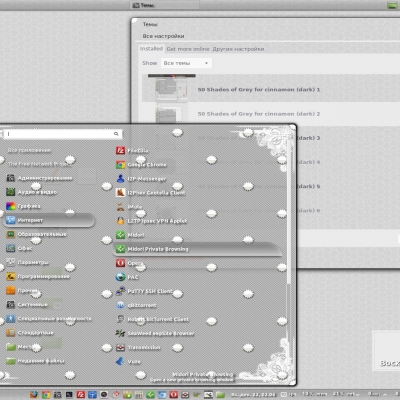Select the Образовательные category
The image size is (400, 400).
[x=36, y=234]
